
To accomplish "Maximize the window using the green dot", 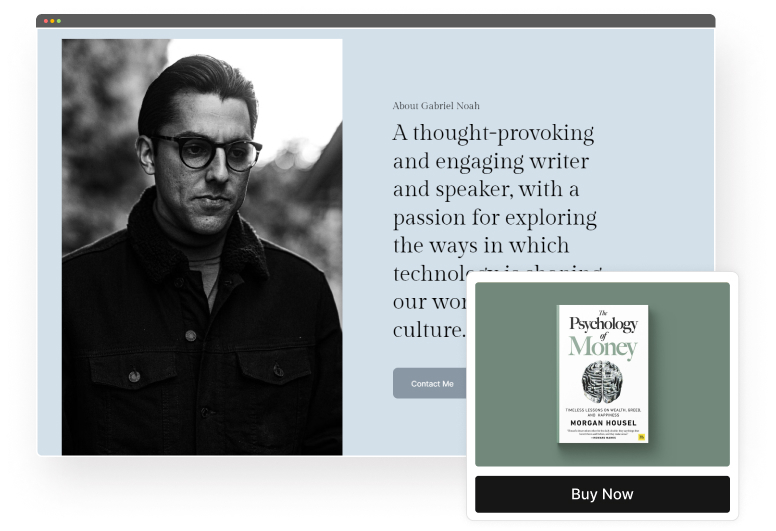I will (x=59, y=21).
